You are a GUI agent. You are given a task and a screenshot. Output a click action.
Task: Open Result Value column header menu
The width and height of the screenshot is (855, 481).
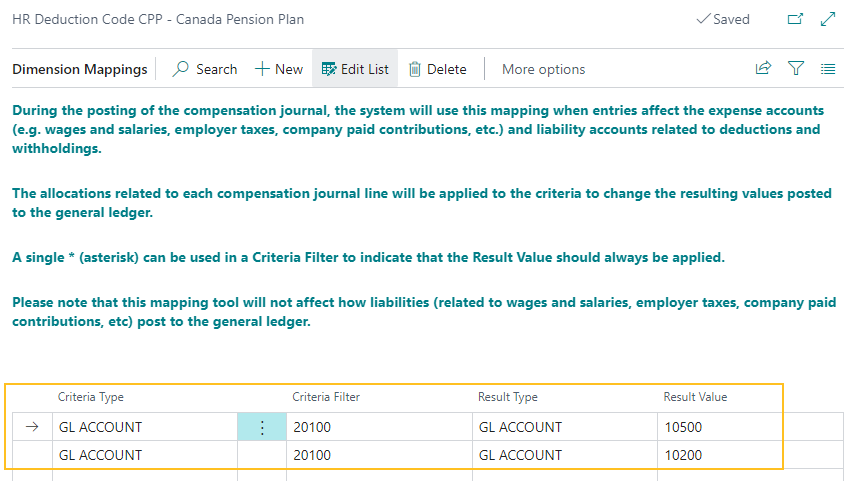point(695,397)
